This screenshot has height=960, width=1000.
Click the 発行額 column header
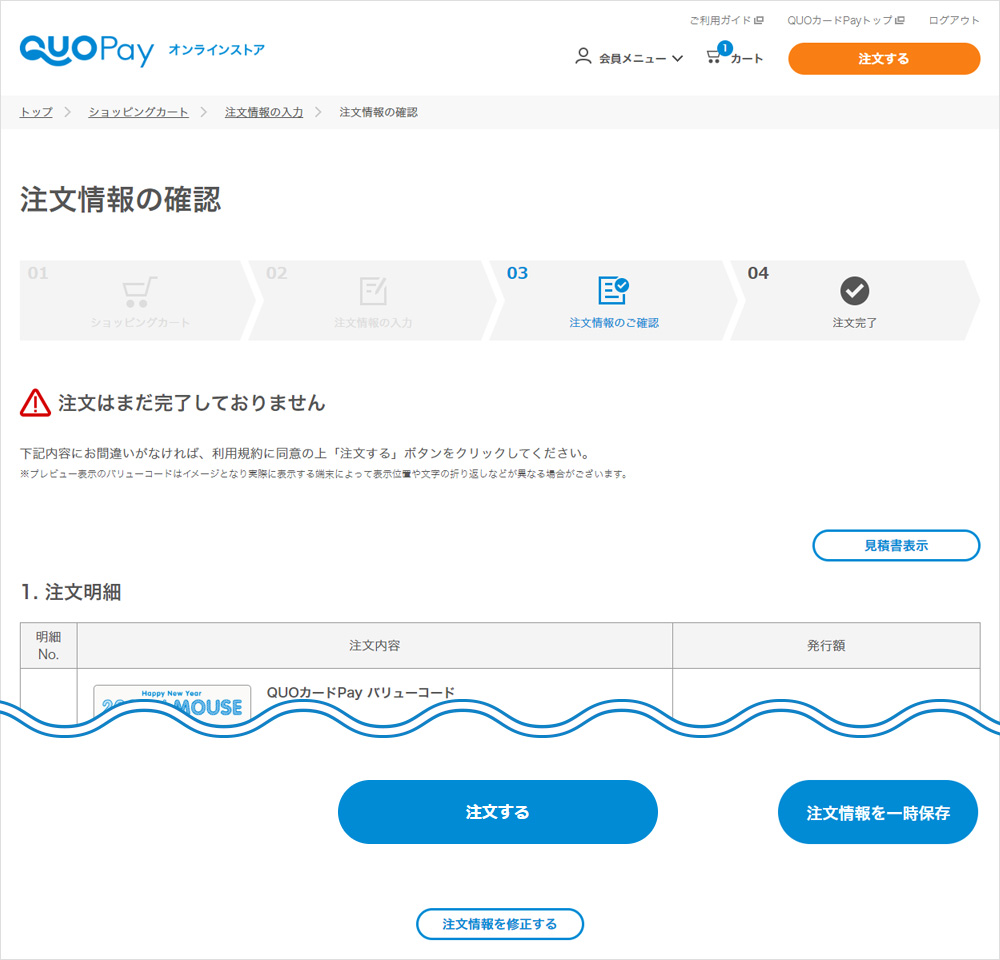tap(826, 646)
